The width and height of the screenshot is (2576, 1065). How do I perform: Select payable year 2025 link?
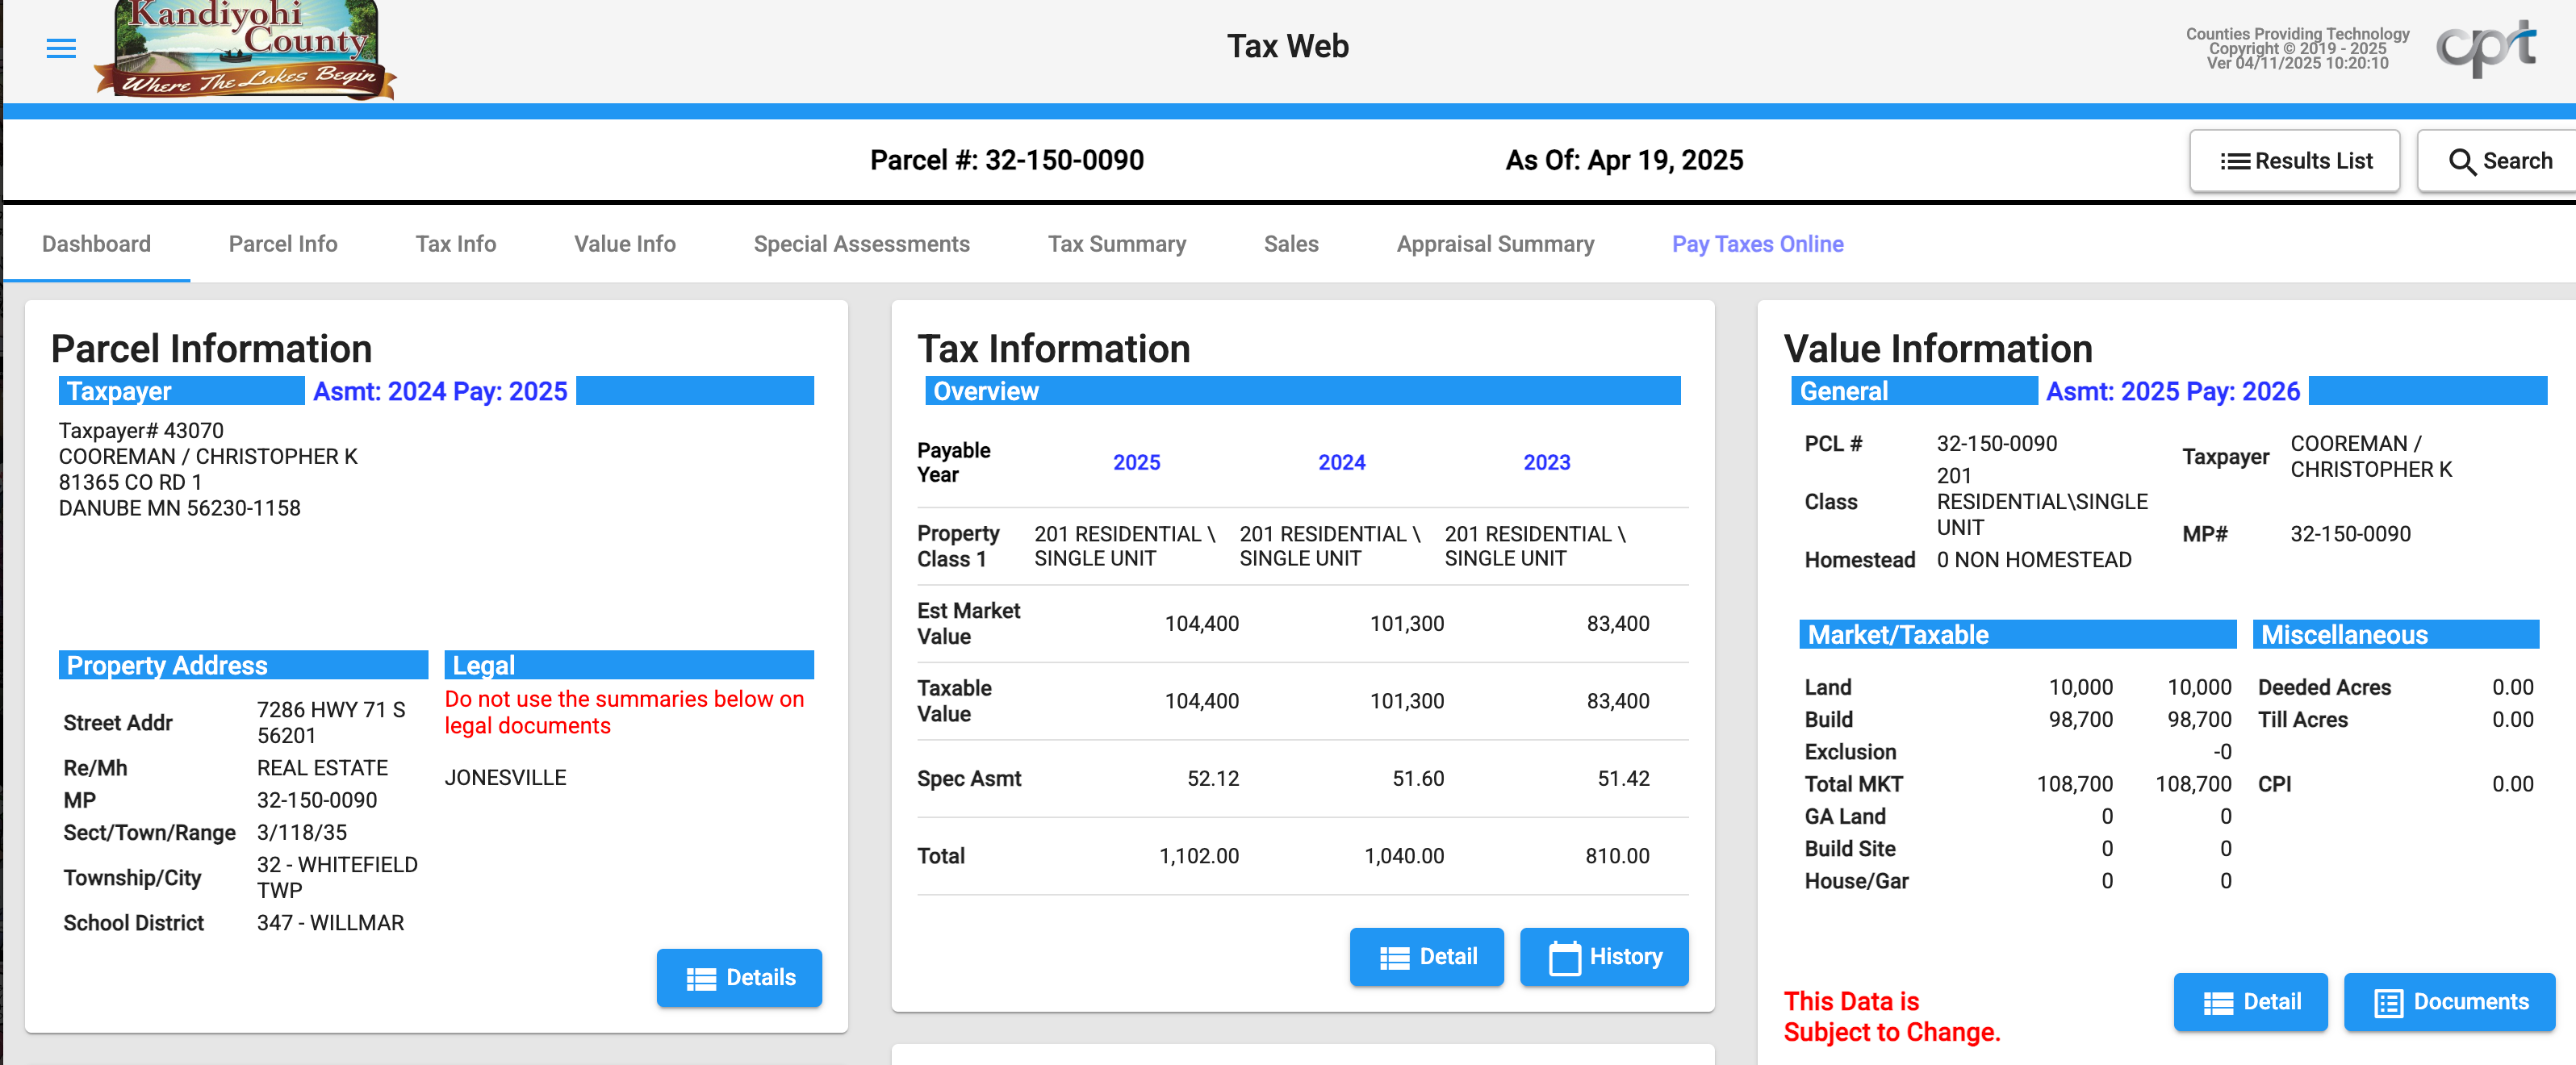click(1136, 462)
